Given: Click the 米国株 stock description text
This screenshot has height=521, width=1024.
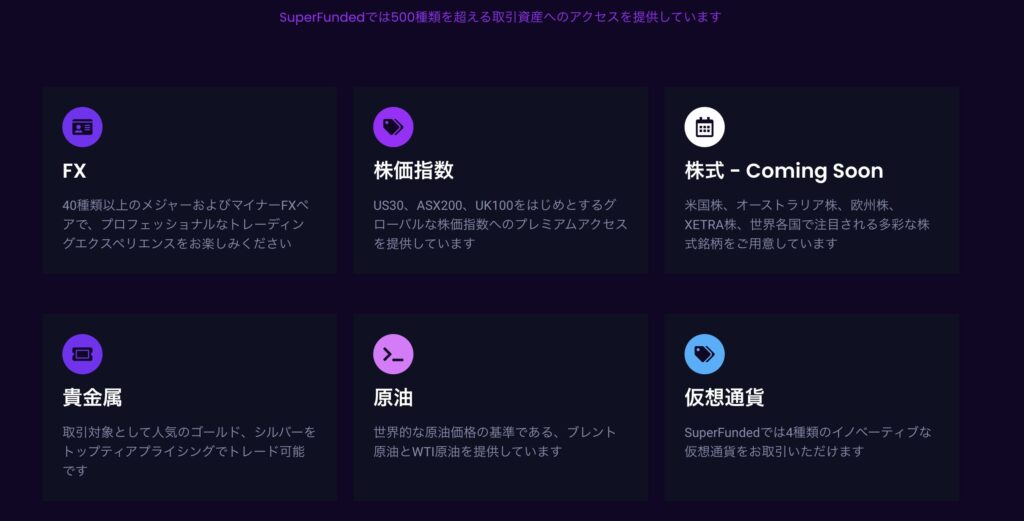Looking at the screenshot, I should (805, 224).
